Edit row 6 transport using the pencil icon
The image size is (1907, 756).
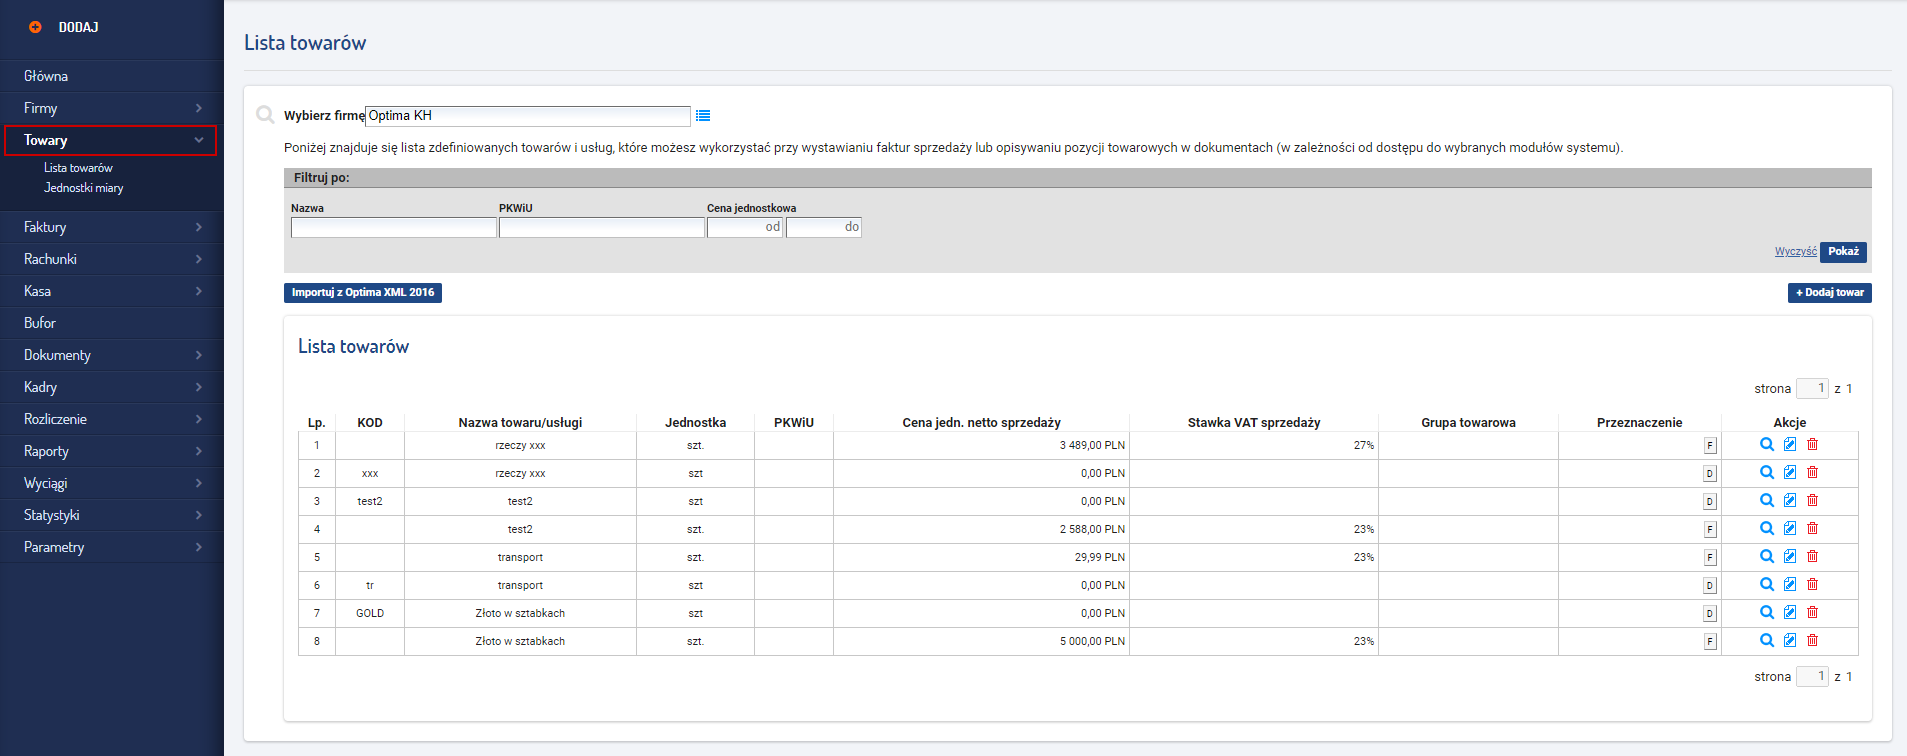(1790, 584)
